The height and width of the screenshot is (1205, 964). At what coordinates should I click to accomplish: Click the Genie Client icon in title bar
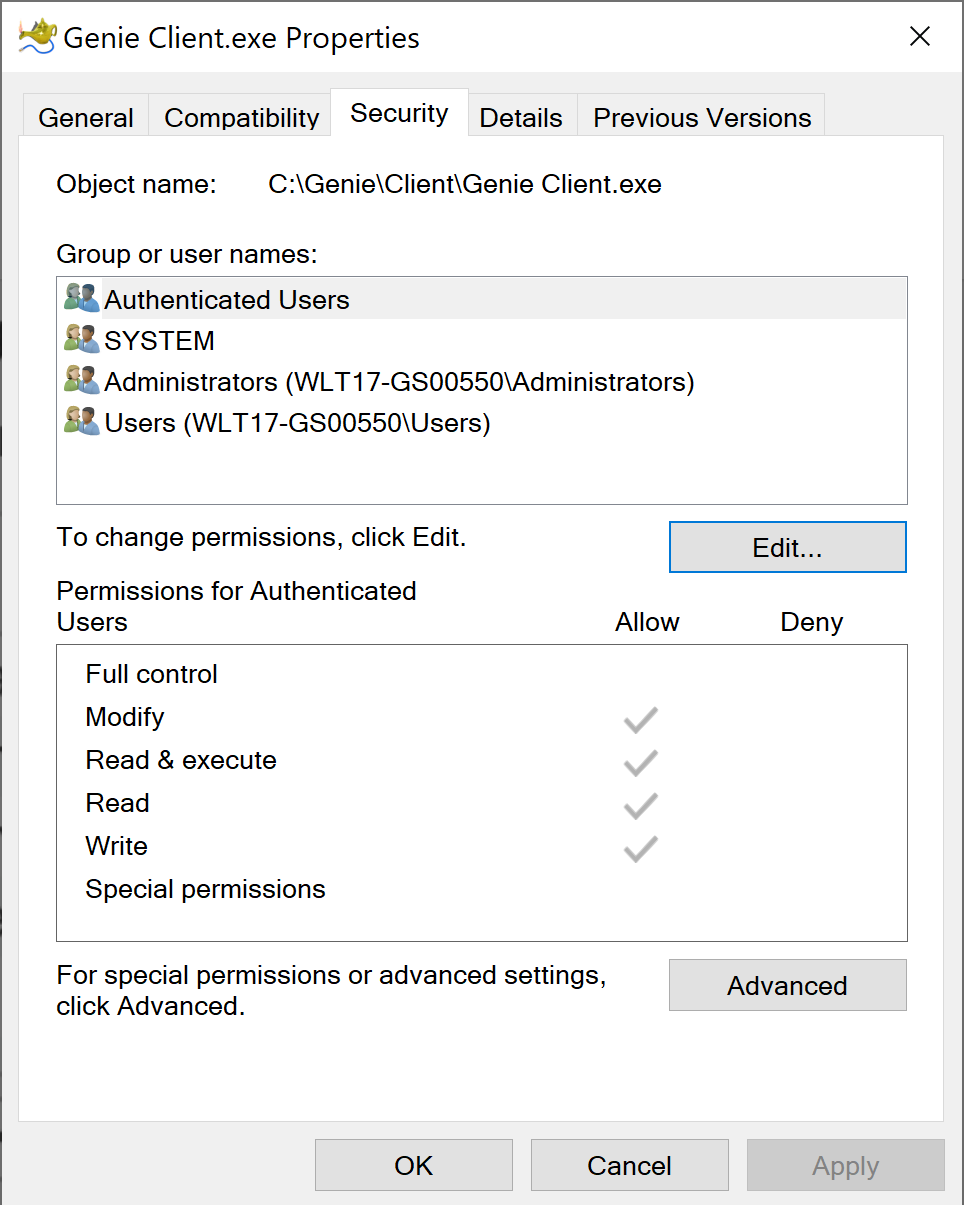coord(34,36)
